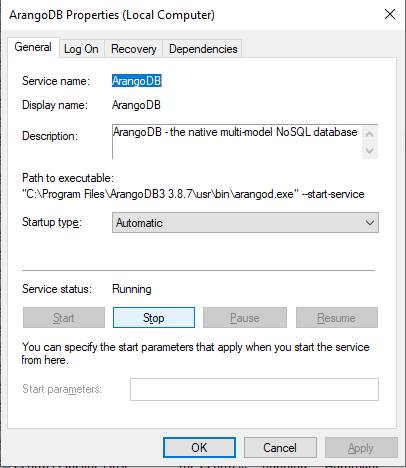Screen dimensions: 406x468
Task: Focus the Start parameters input field
Action: coord(254,389)
